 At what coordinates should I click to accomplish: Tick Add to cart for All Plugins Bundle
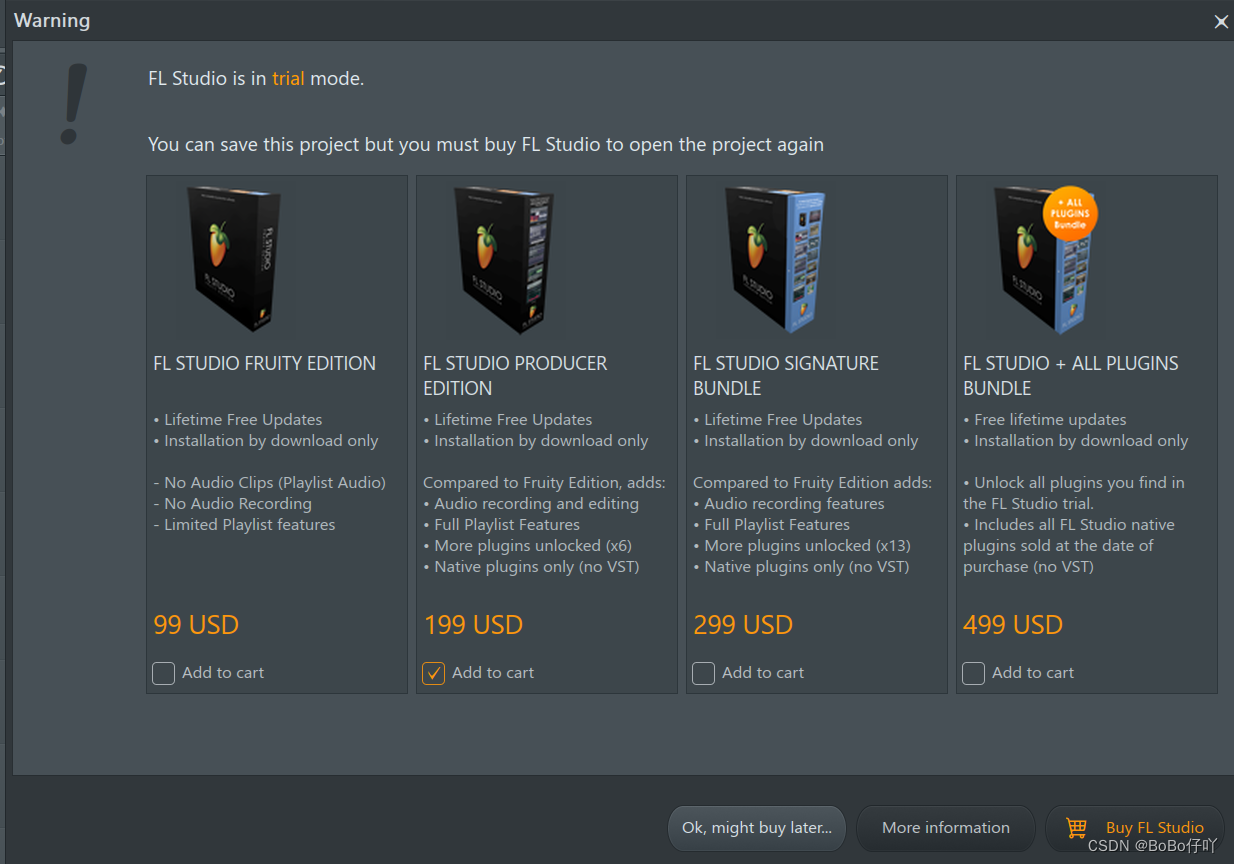[x=974, y=673]
